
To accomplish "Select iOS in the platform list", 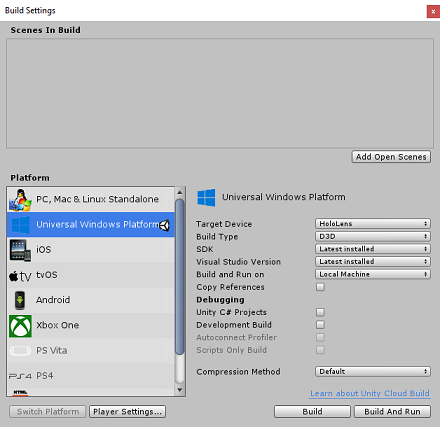I will [x=91, y=250].
